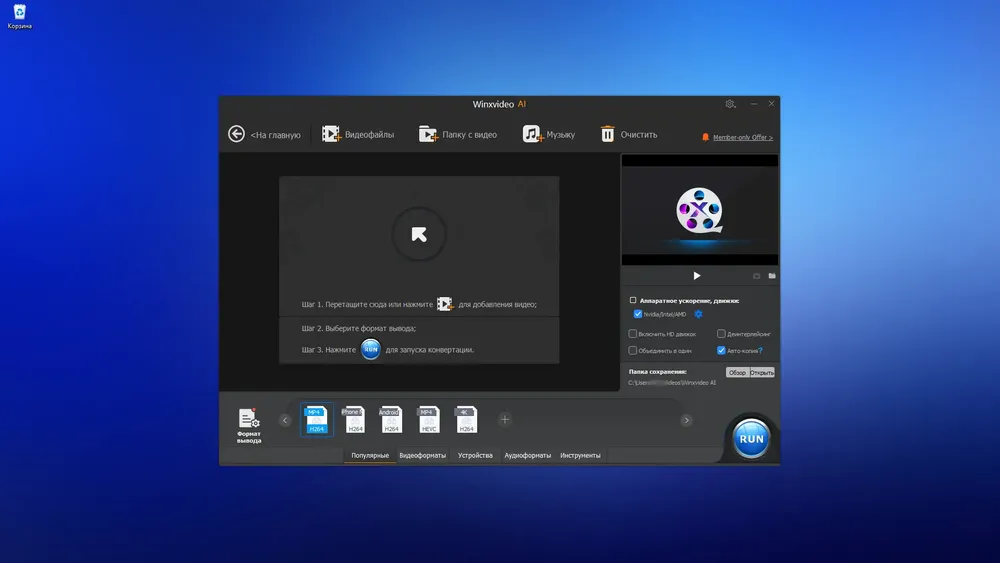Open the Аудиоформаты tab
The image size is (1000, 563).
[x=527, y=455]
